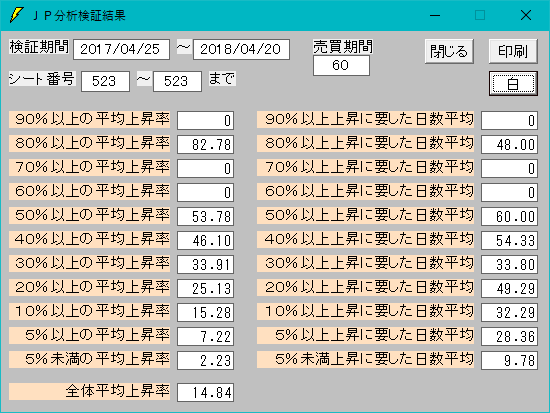Viewport: 550px width, 413px height.
Task: Close the JP分析検証結果 window
Action: [x=526, y=15]
